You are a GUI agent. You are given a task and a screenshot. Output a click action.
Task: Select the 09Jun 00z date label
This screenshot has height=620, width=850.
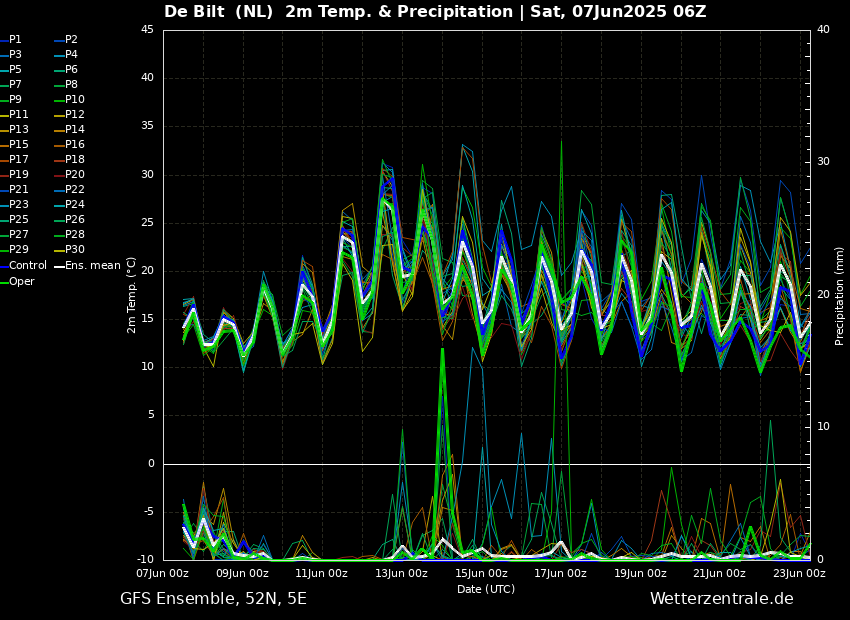click(x=243, y=573)
